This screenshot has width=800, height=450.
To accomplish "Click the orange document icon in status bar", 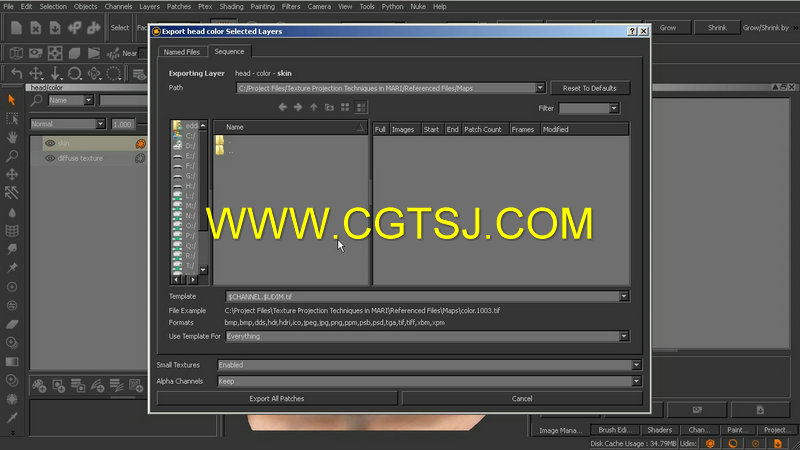I will pyautogui.click(x=778, y=443).
